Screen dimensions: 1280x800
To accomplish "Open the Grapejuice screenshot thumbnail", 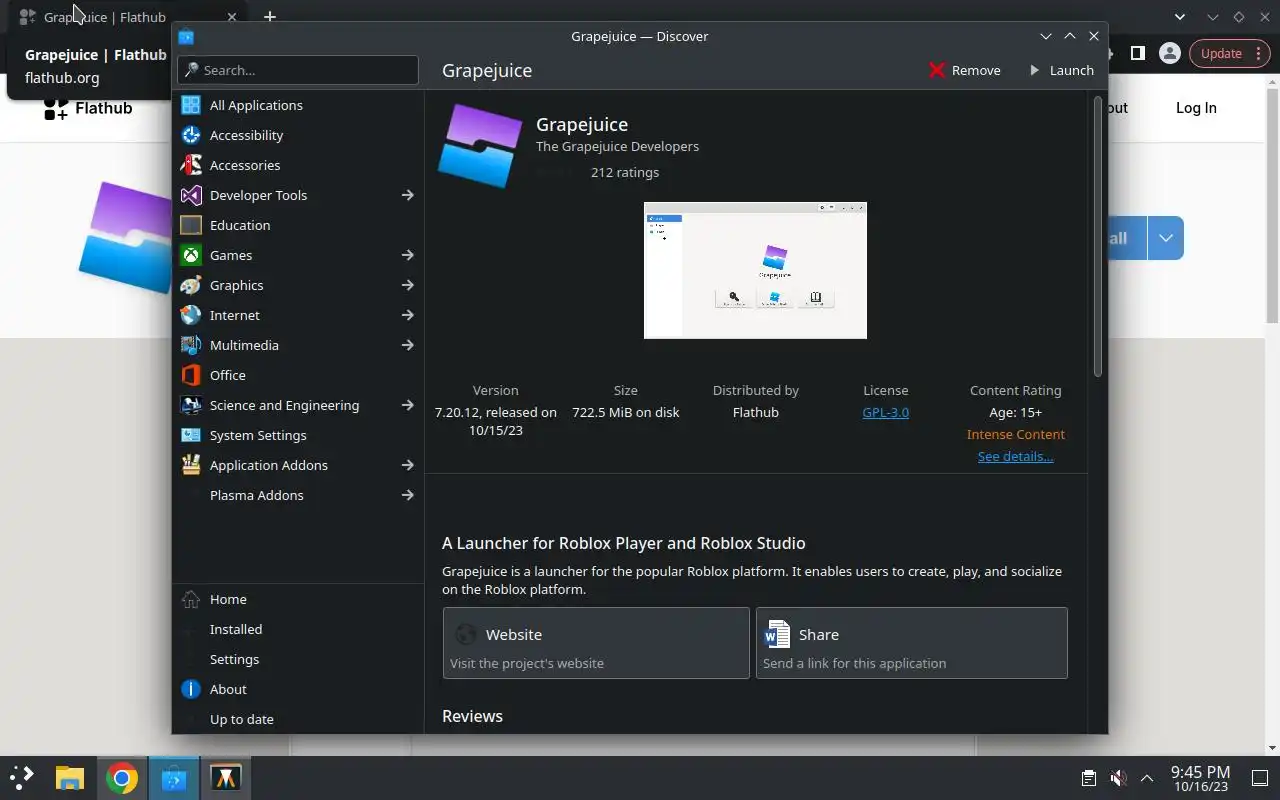I will click(755, 270).
